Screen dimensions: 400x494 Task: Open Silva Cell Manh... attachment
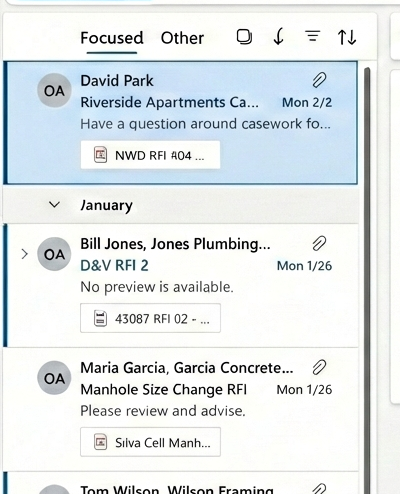pos(150,442)
